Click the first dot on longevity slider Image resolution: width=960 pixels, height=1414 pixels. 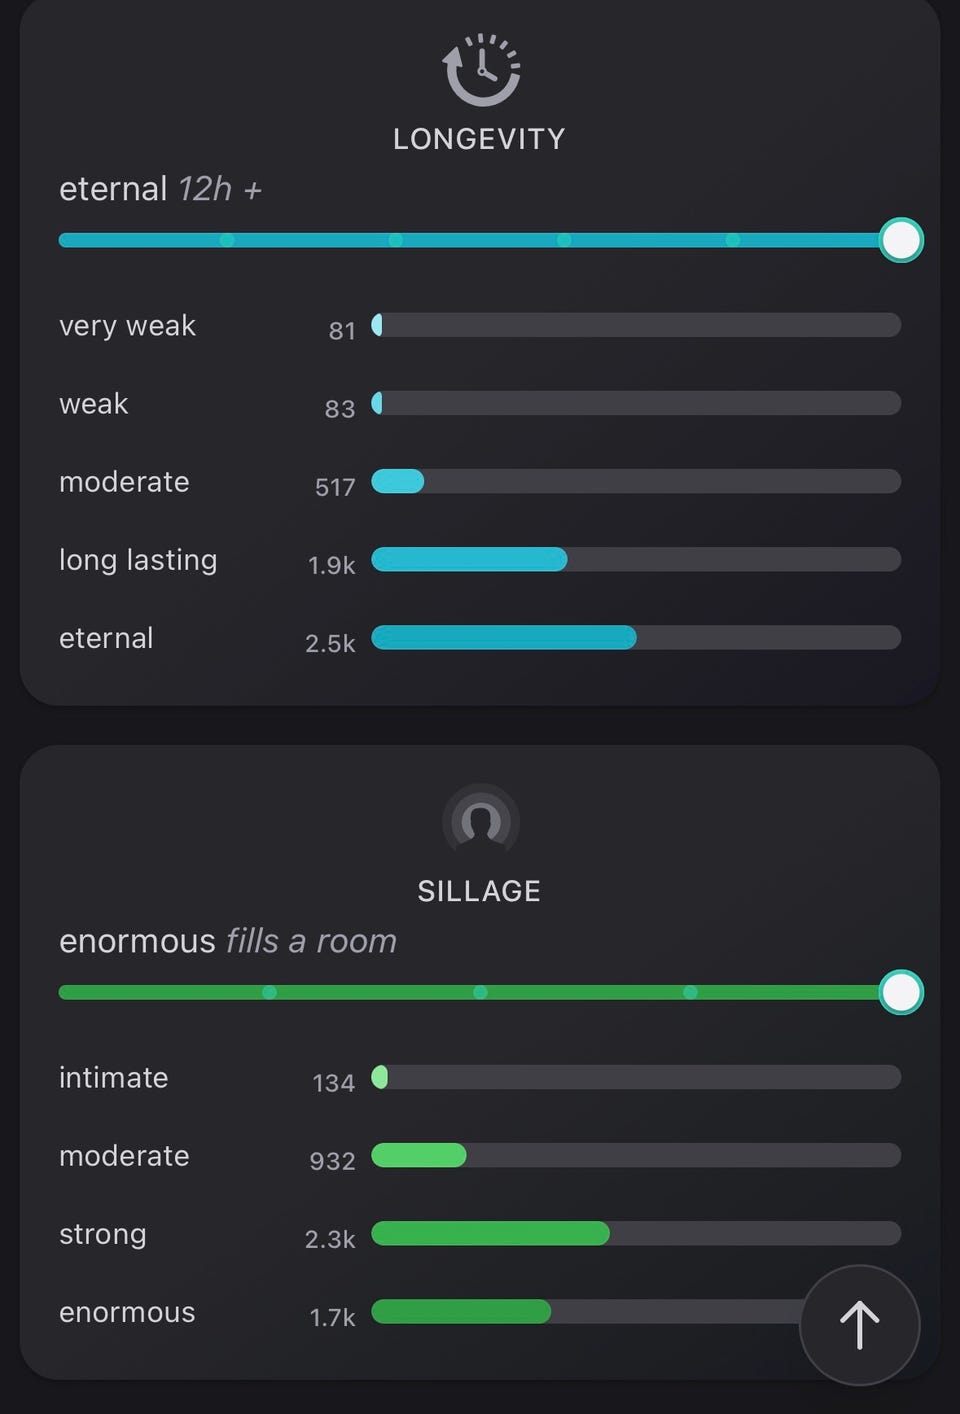click(227, 240)
